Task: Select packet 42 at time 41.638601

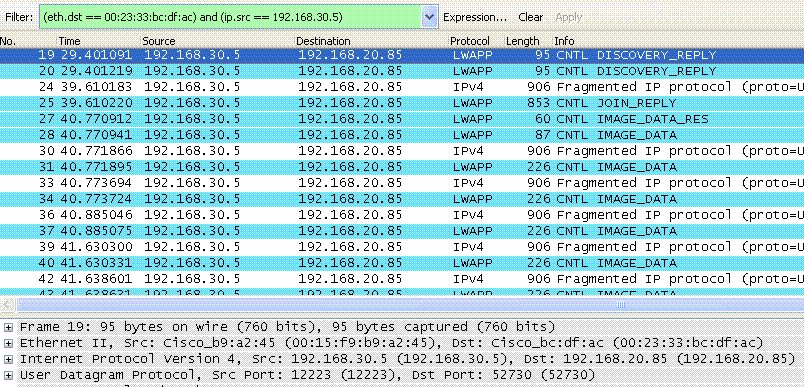Action: (x=402, y=279)
